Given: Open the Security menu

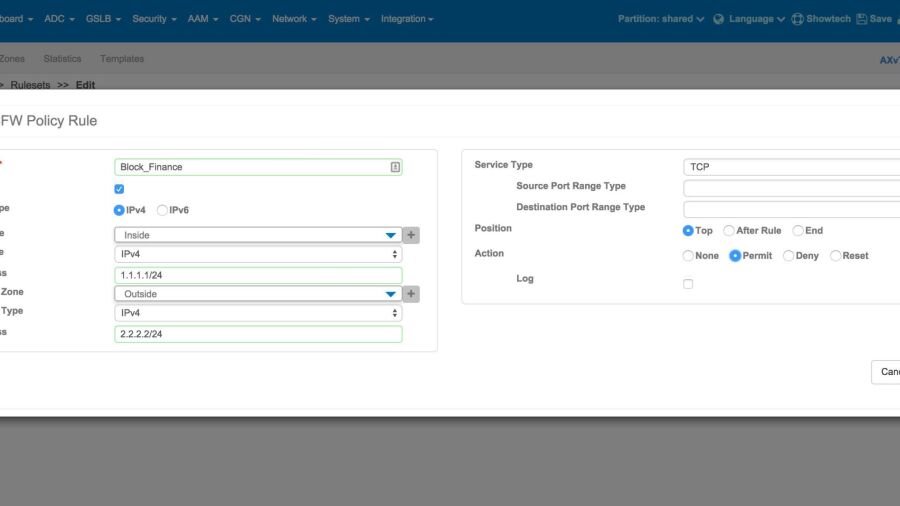Looking at the screenshot, I should coord(154,19).
